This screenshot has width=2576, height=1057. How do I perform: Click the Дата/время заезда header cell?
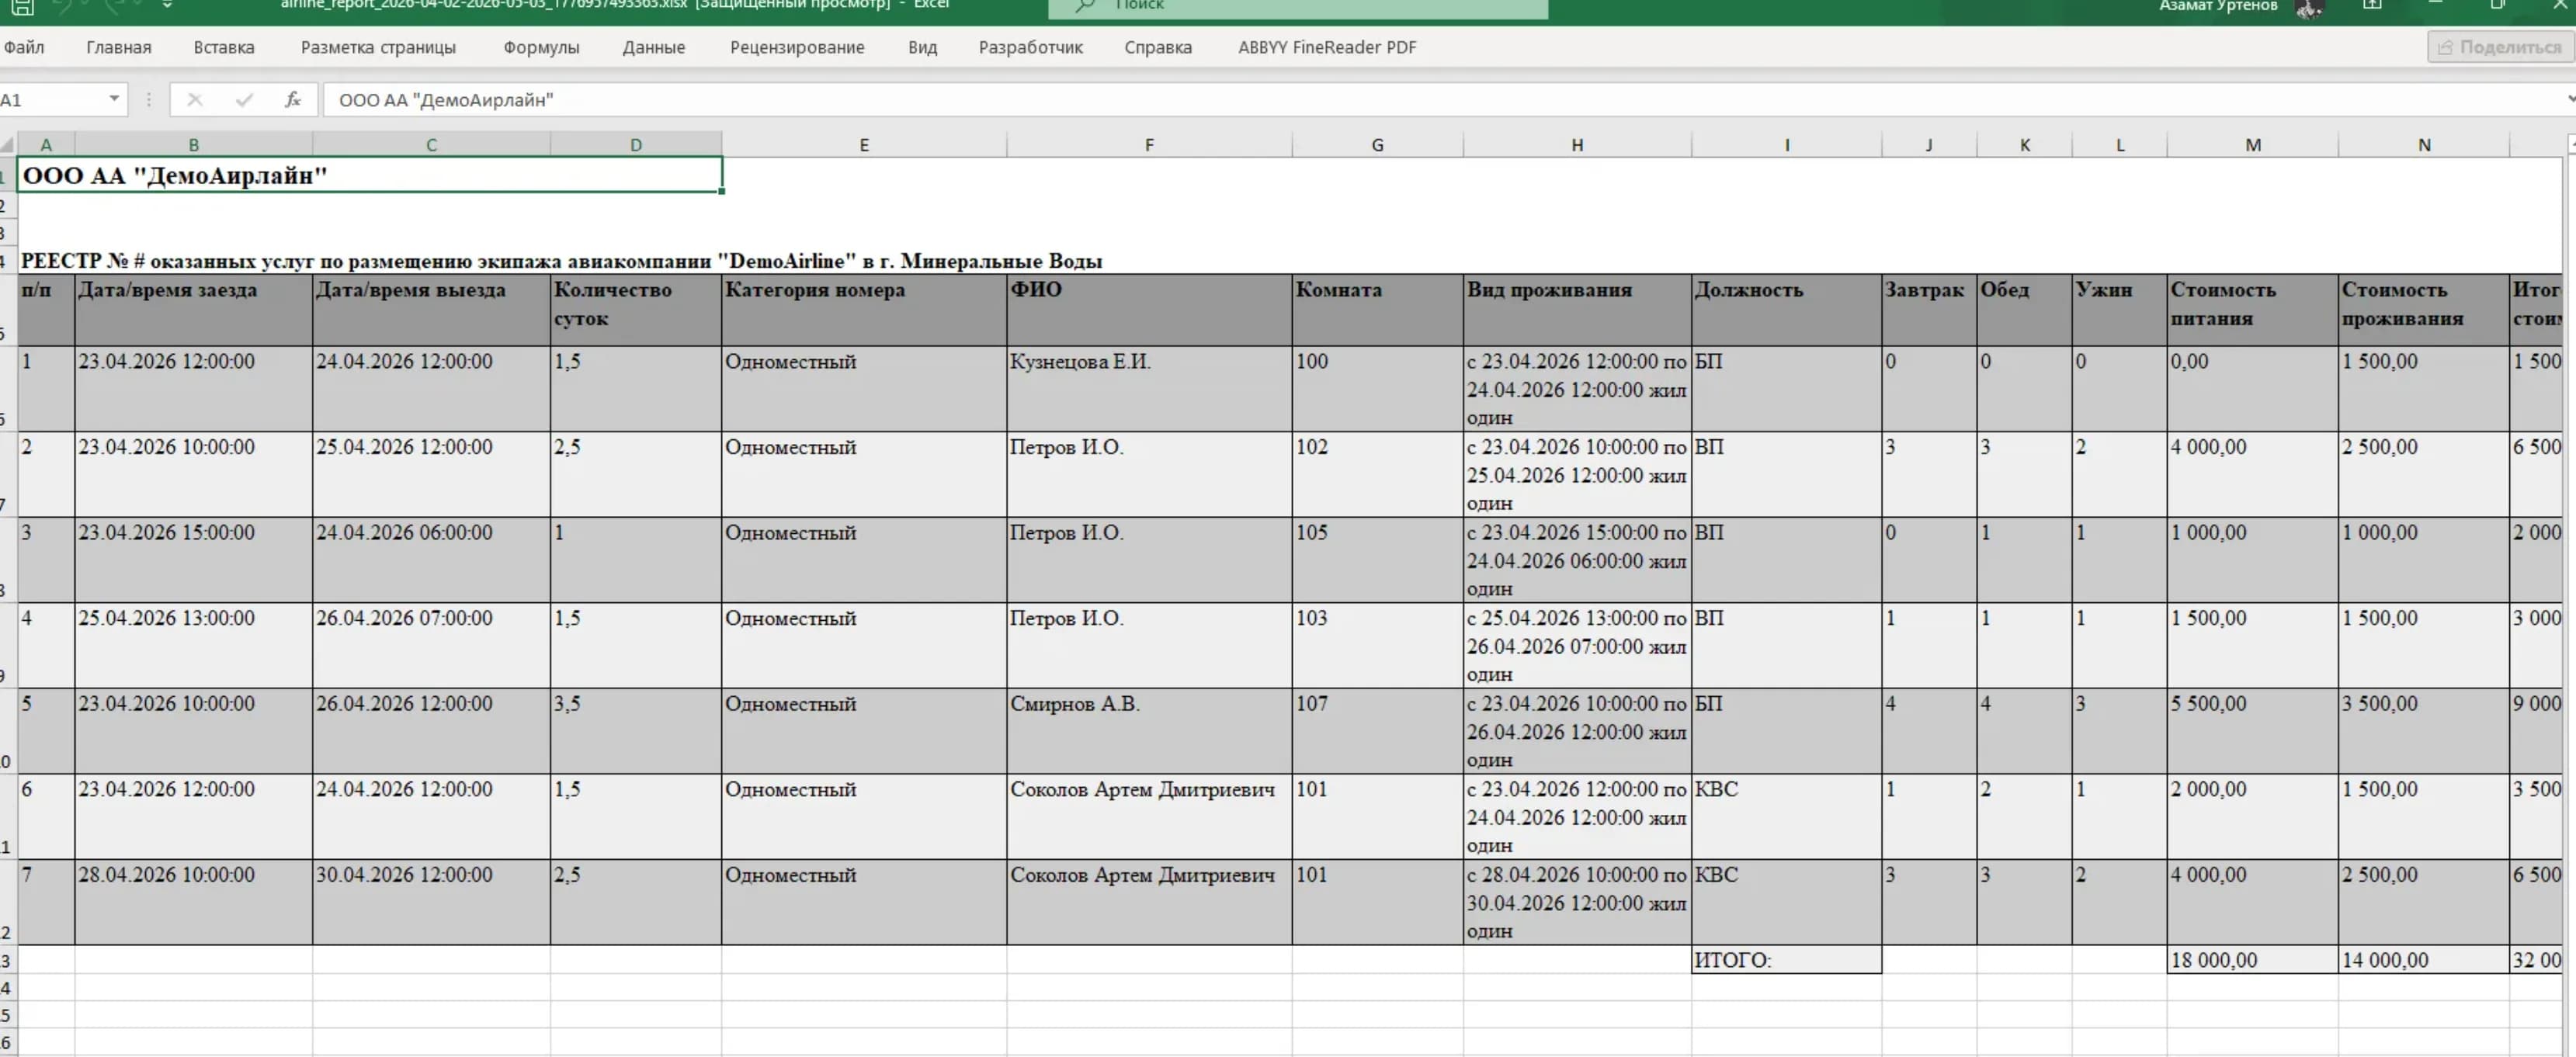[194, 311]
